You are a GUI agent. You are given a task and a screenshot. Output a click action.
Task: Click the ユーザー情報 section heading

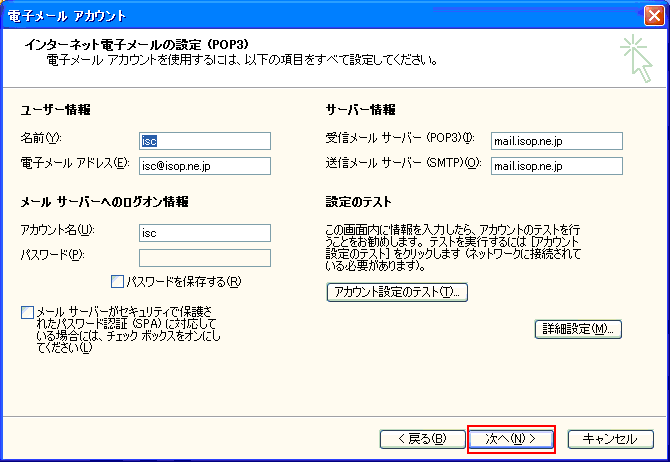coord(56,110)
